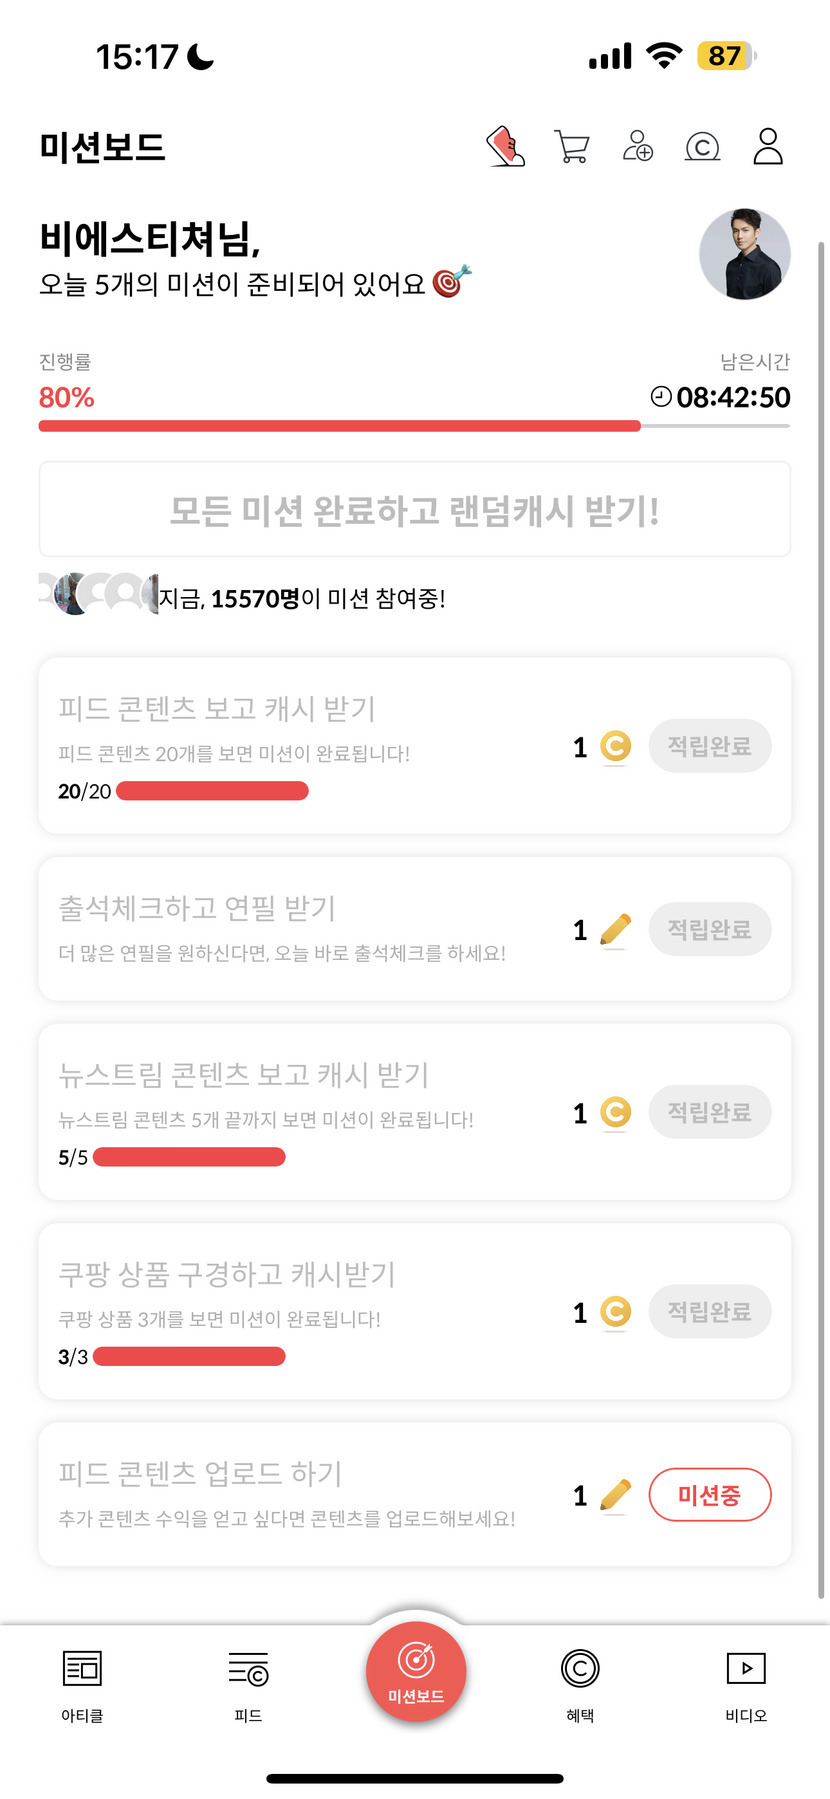This screenshot has width=830, height=1799.
Task: Select the 미션보드 center tab
Action: coord(415,1672)
